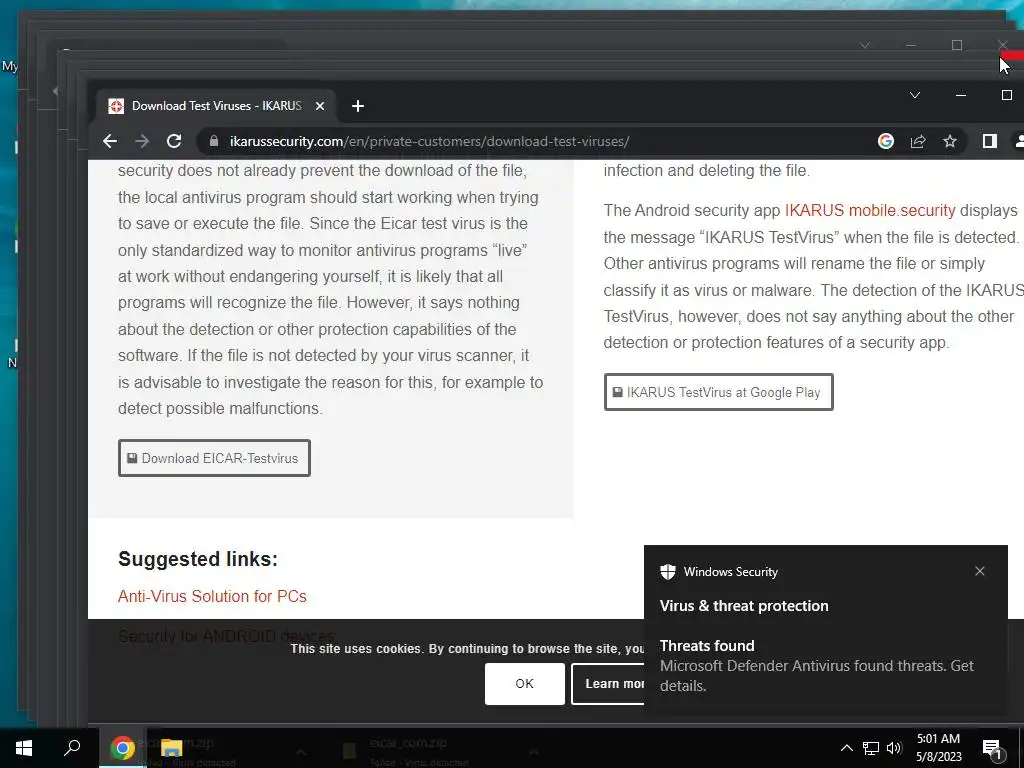Screen dimensions: 1024x768
Task: Click the address bar URL field
Action: click(534, 141)
